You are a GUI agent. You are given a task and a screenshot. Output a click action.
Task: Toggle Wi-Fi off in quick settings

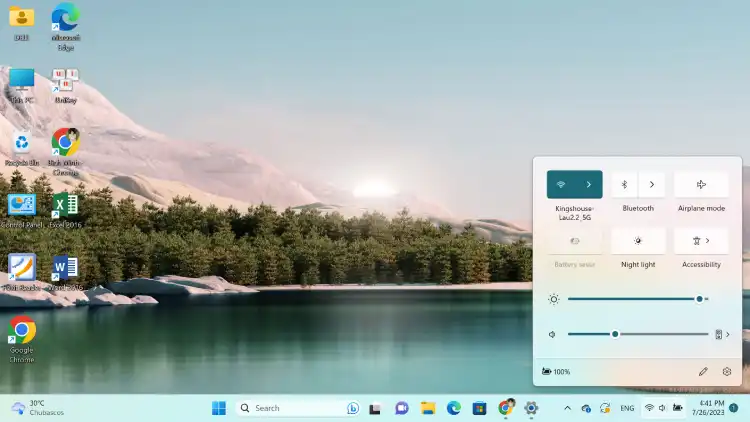click(561, 185)
